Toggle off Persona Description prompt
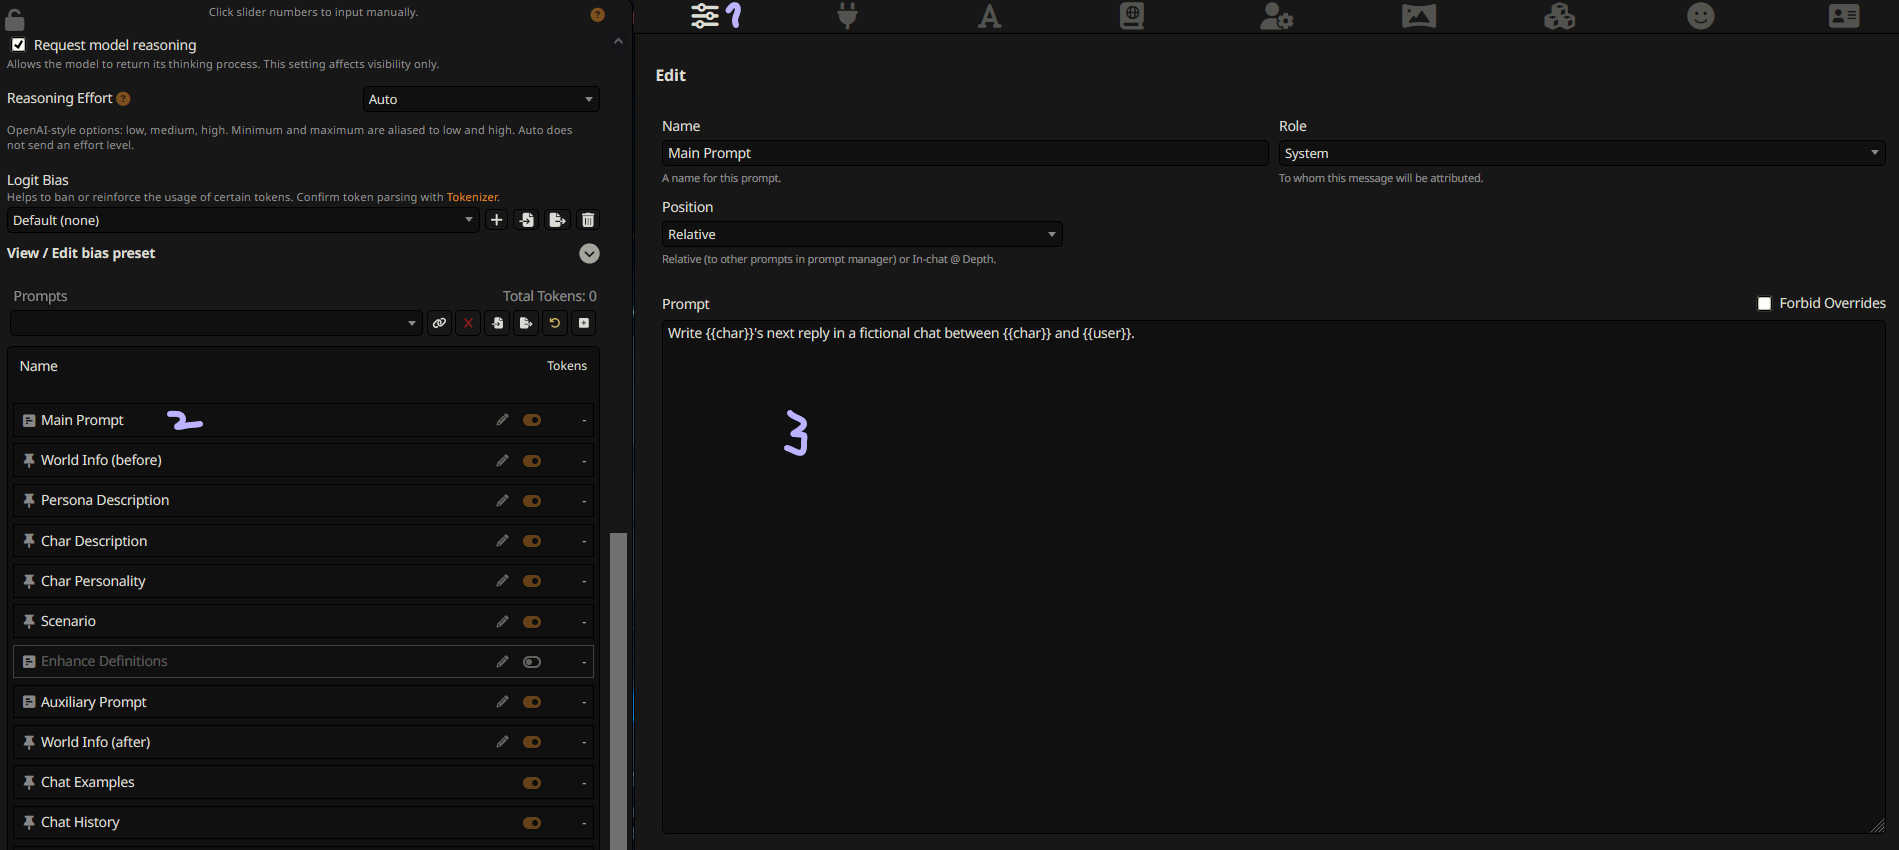1899x850 pixels. pyautogui.click(x=532, y=500)
